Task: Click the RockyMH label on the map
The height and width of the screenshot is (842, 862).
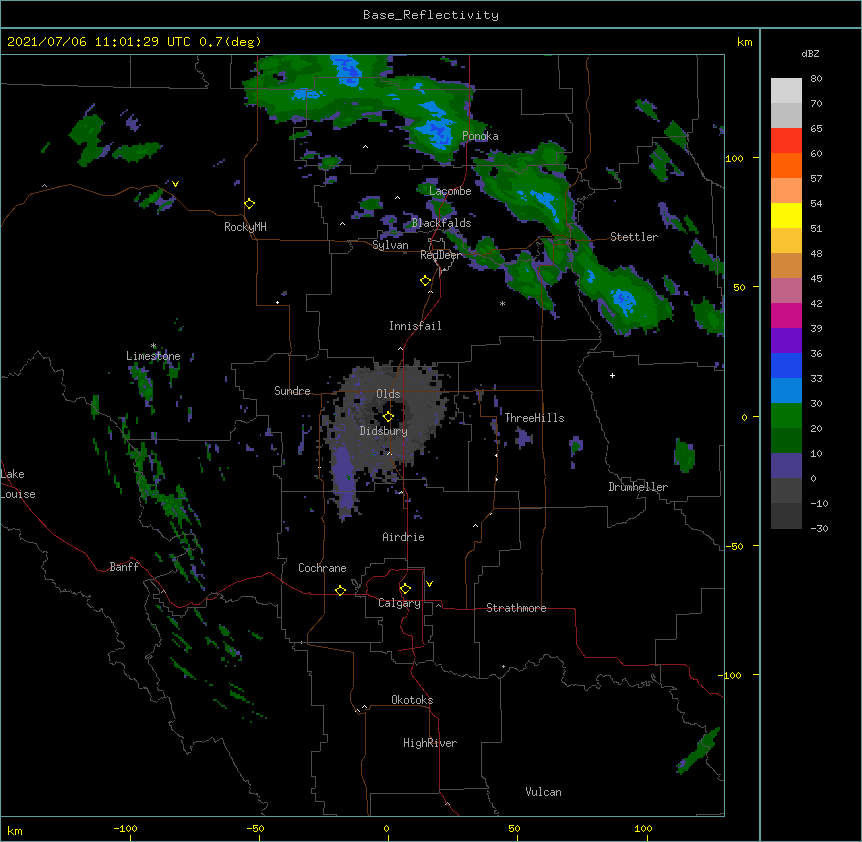Action: point(245,227)
